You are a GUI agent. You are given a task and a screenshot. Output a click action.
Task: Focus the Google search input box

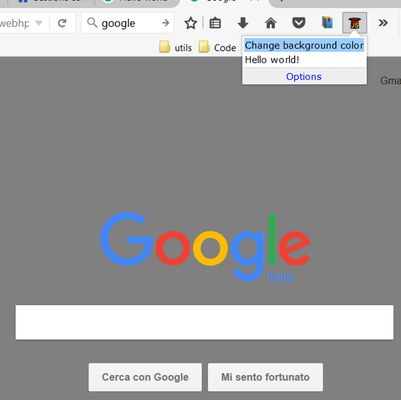(204, 322)
